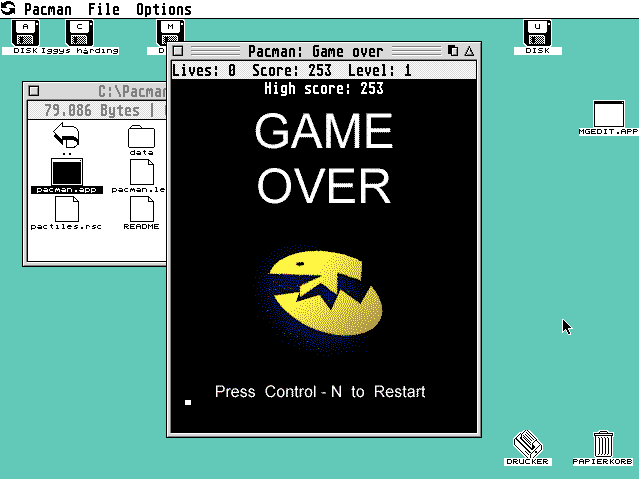Screen dimensions: 639x479
Task: Open the Options menu
Action: pos(163,9)
